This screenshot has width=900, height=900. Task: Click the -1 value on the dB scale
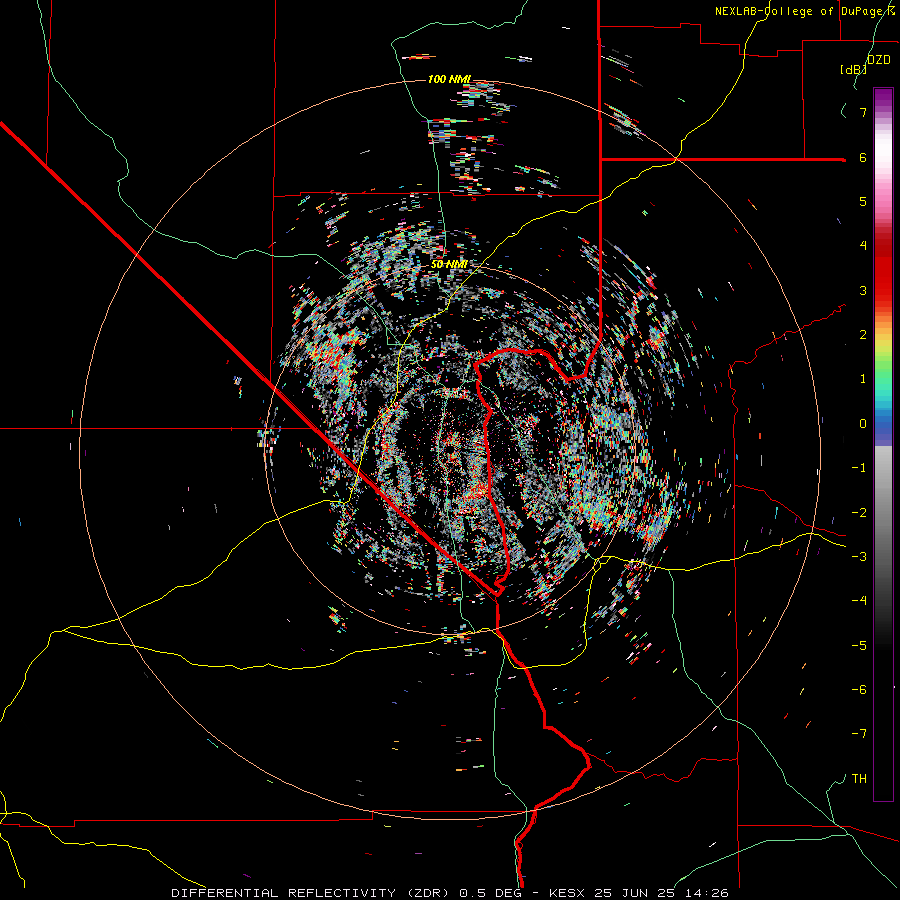(x=859, y=468)
